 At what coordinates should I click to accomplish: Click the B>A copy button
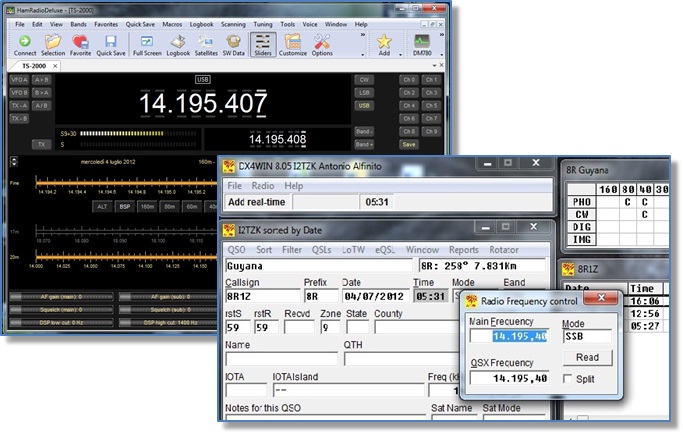41,92
